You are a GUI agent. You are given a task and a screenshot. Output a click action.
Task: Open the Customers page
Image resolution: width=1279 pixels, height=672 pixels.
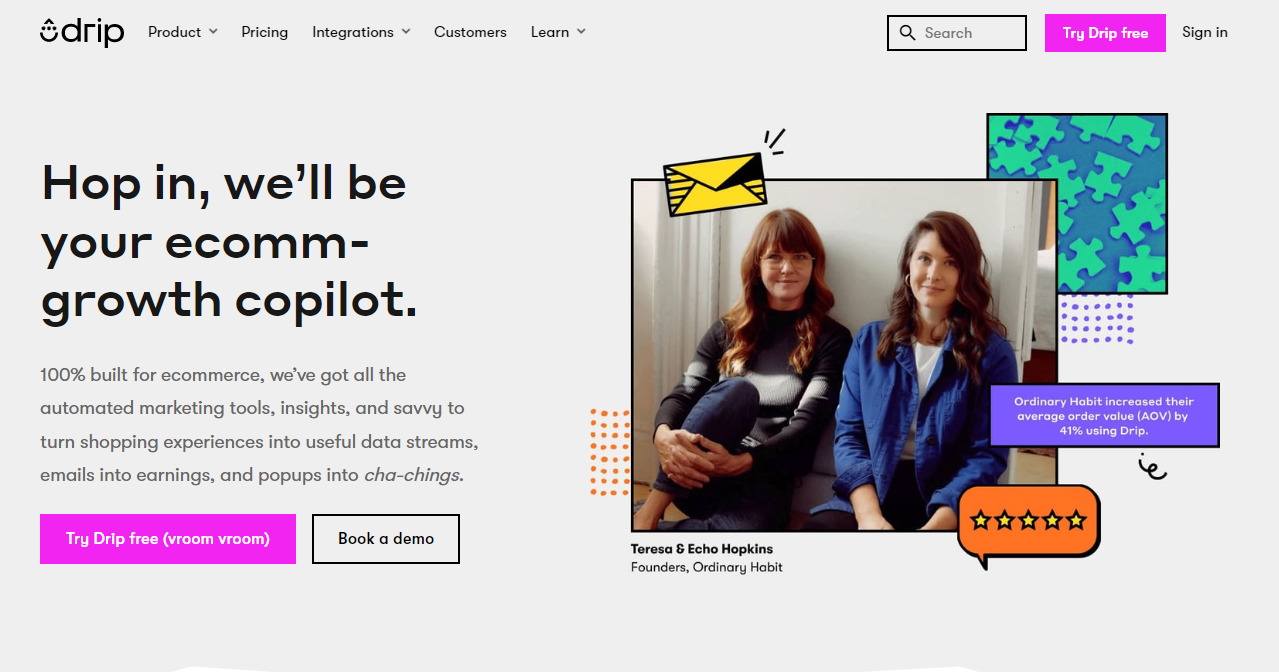coord(470,32)
